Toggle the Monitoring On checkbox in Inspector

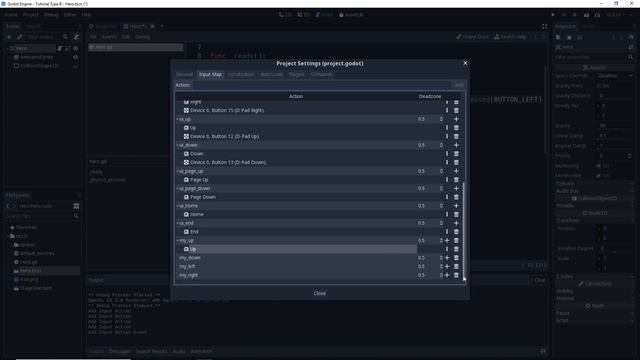tap(598, 166)
